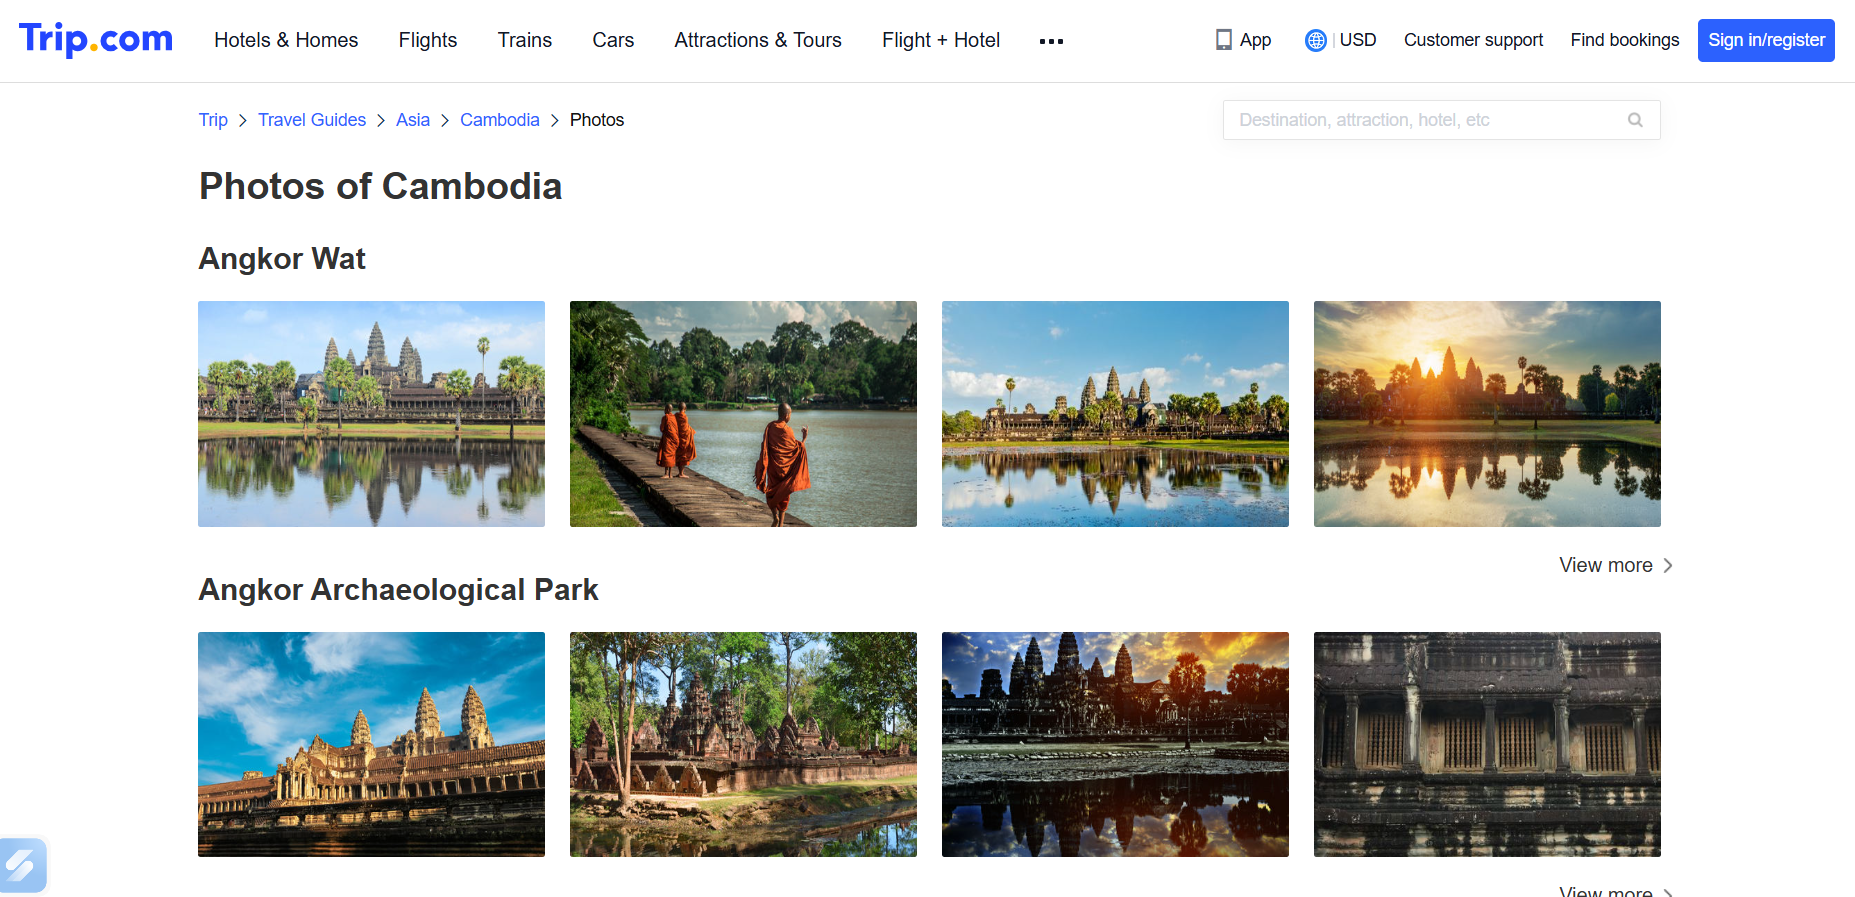Click the globe language icon
This screenshot has height=897, width=1855.
(x=1315, y=40)
